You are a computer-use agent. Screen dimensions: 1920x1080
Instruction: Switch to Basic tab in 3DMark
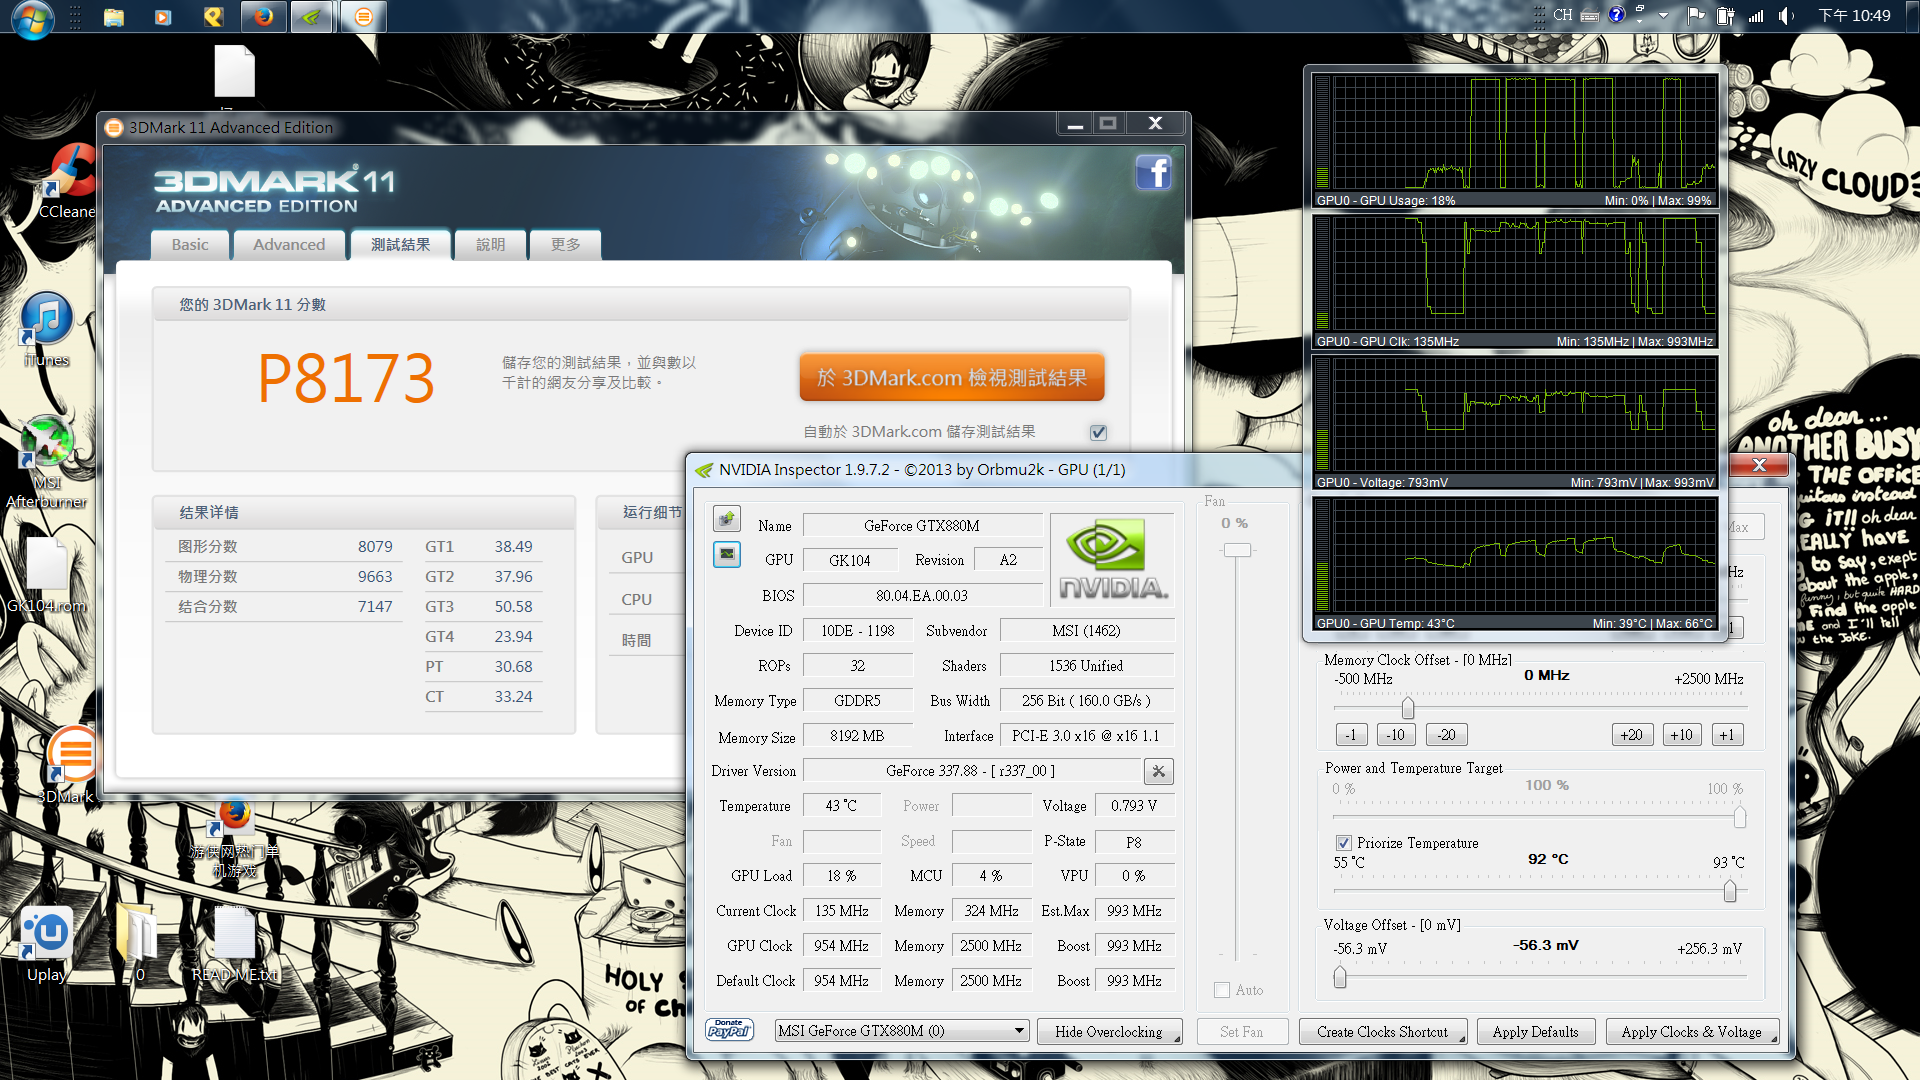190,244
